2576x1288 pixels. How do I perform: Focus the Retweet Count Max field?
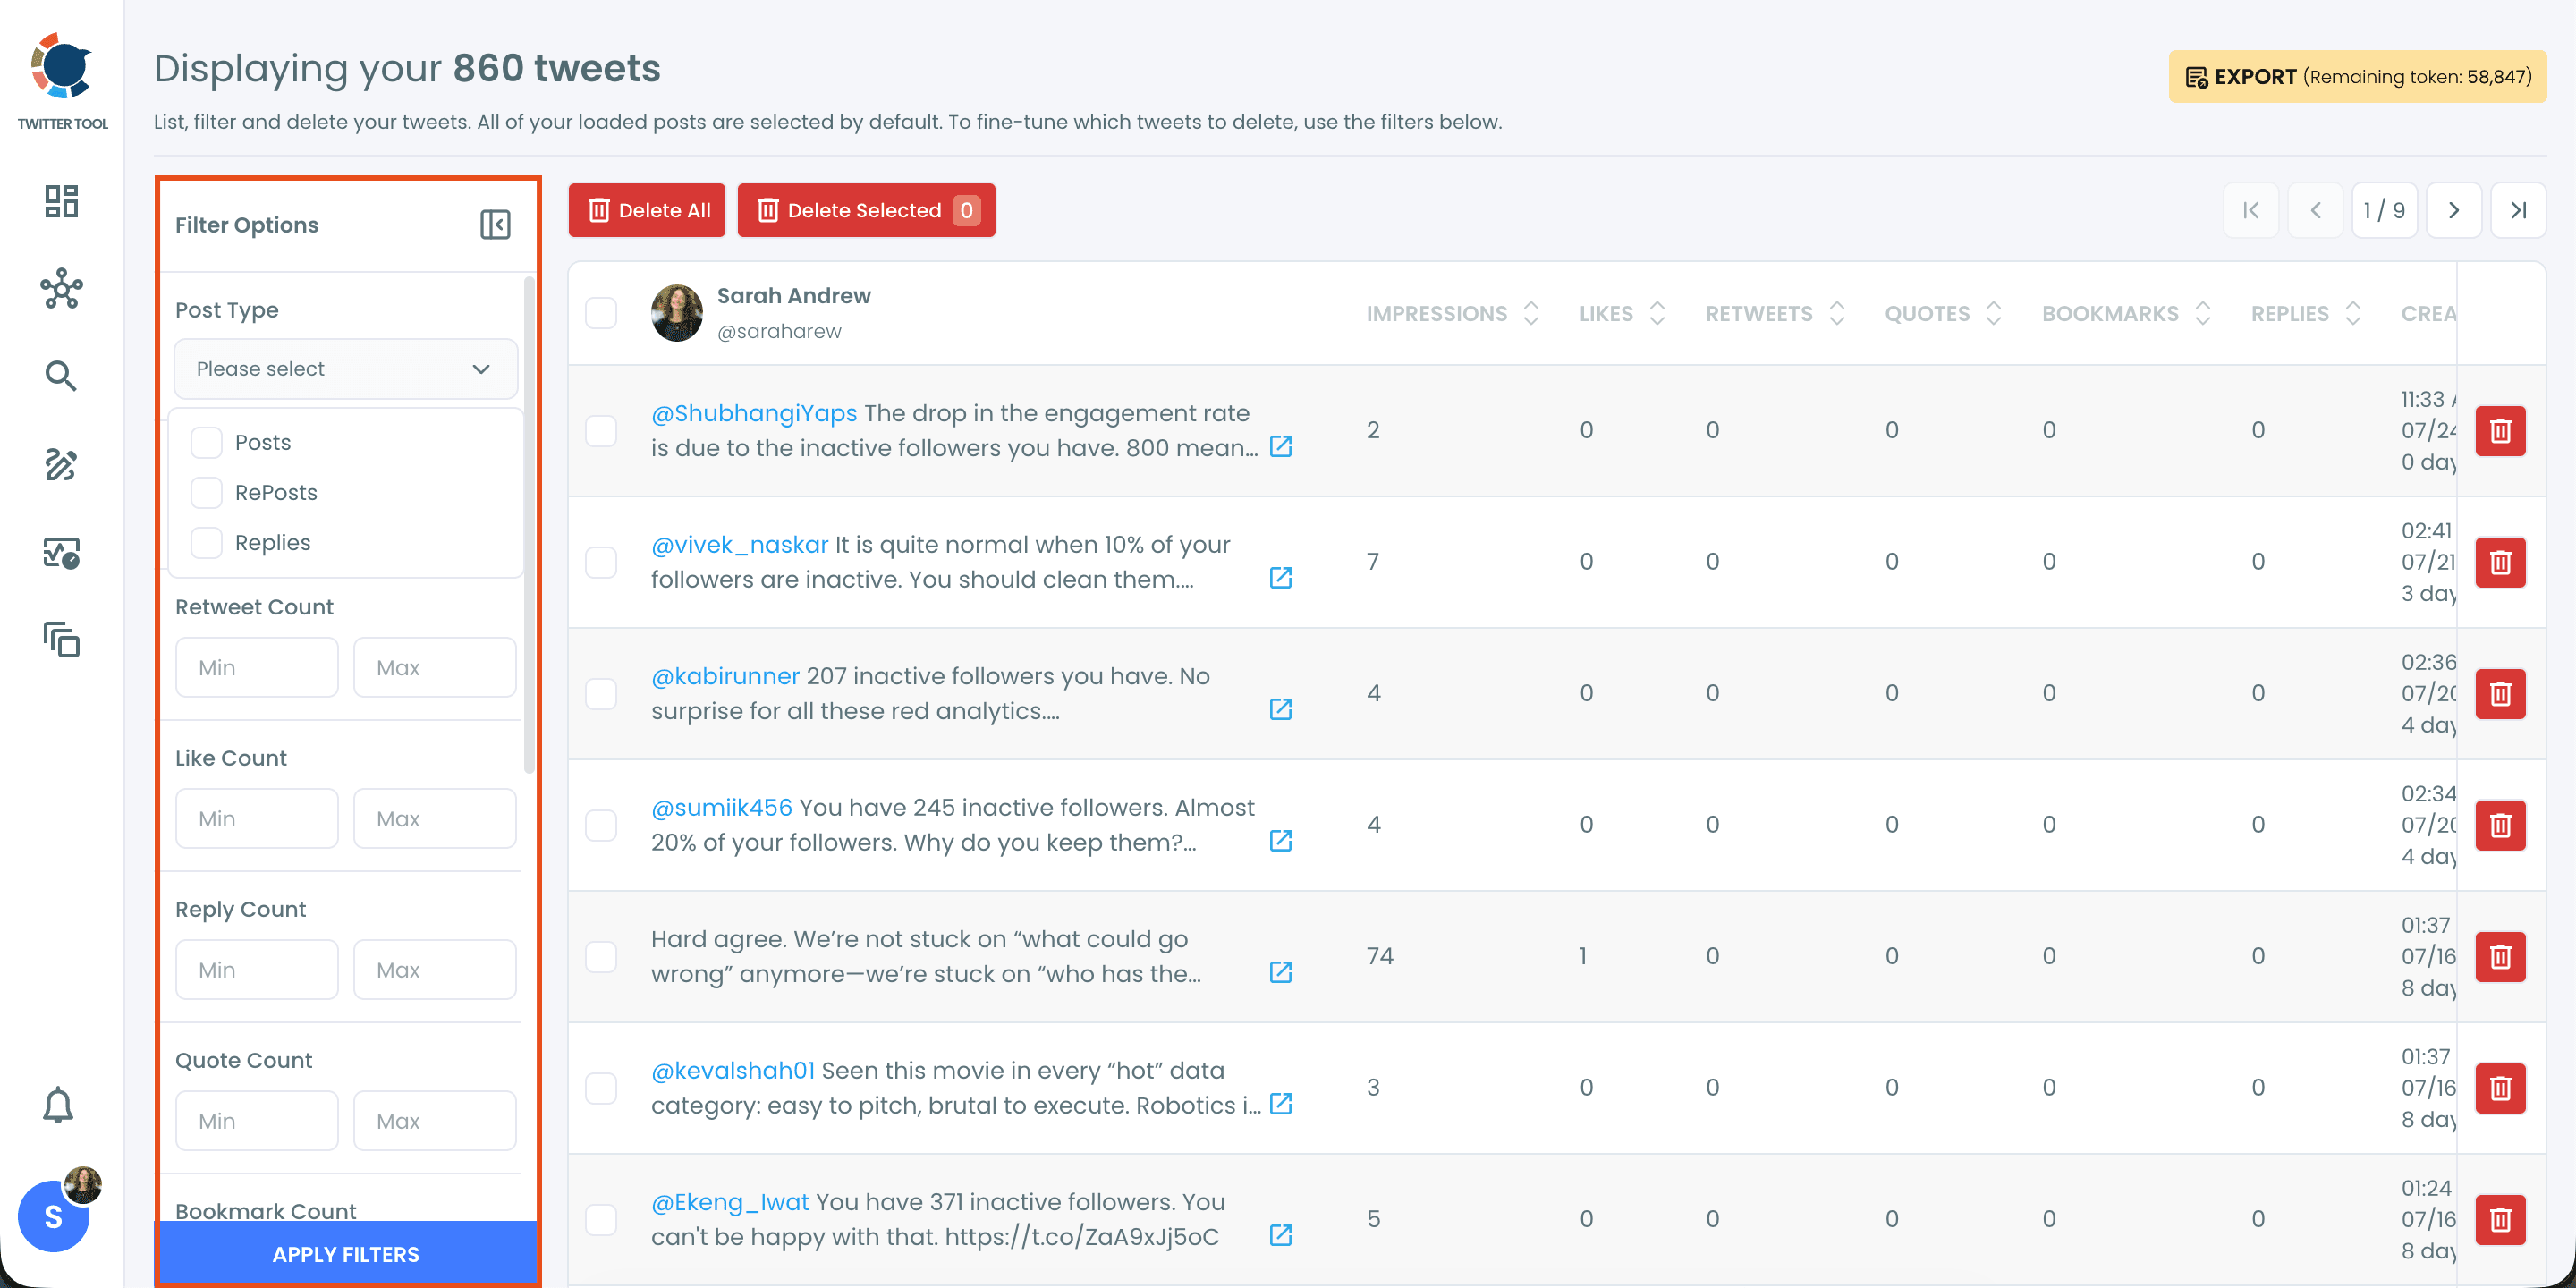(x=435, y=668)
